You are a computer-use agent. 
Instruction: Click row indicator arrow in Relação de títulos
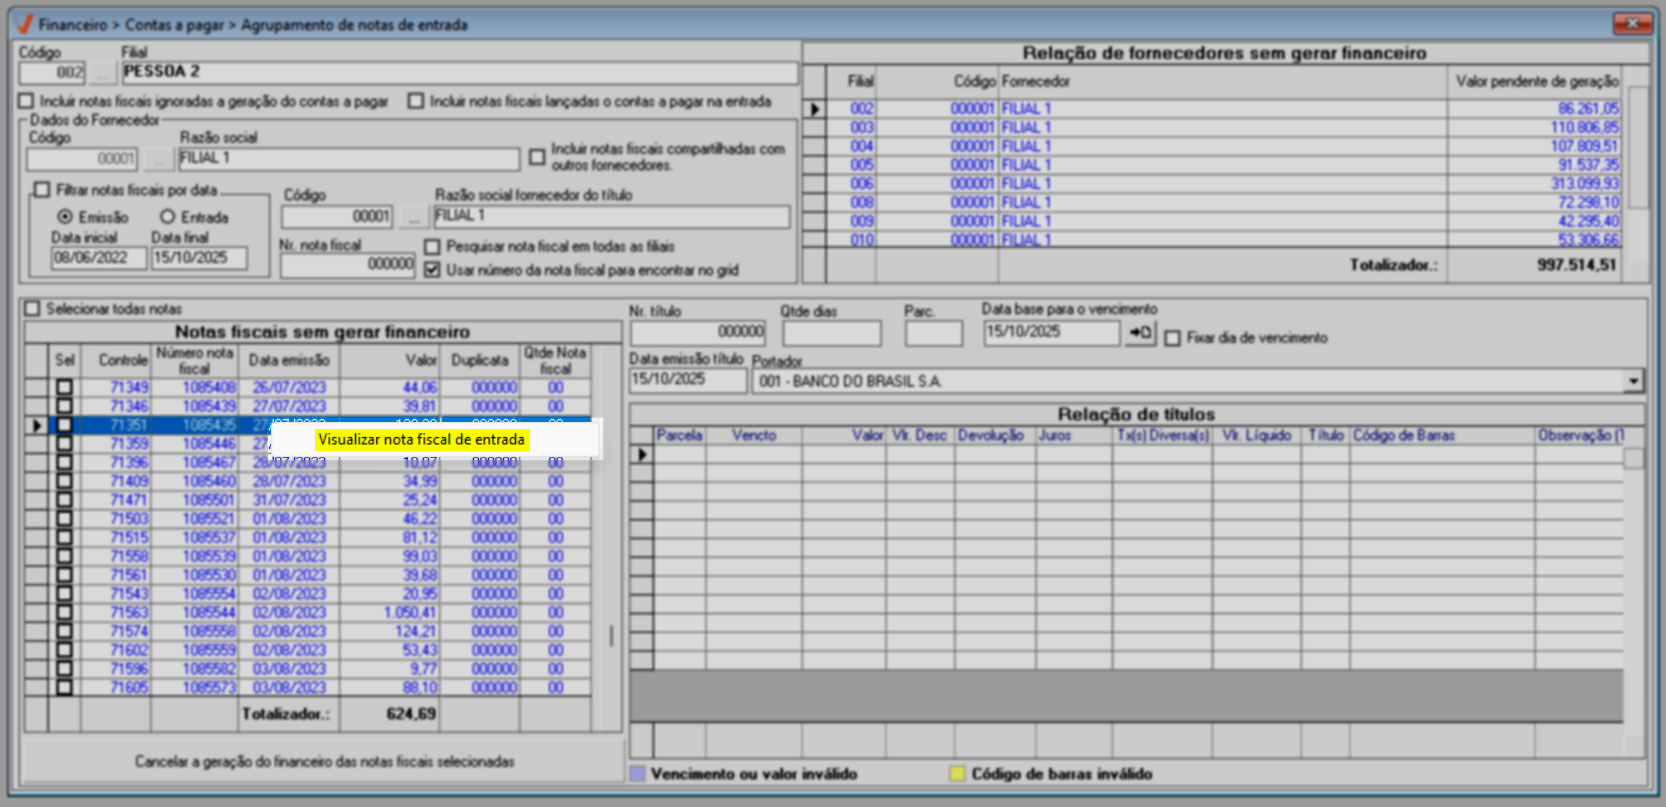642,455
